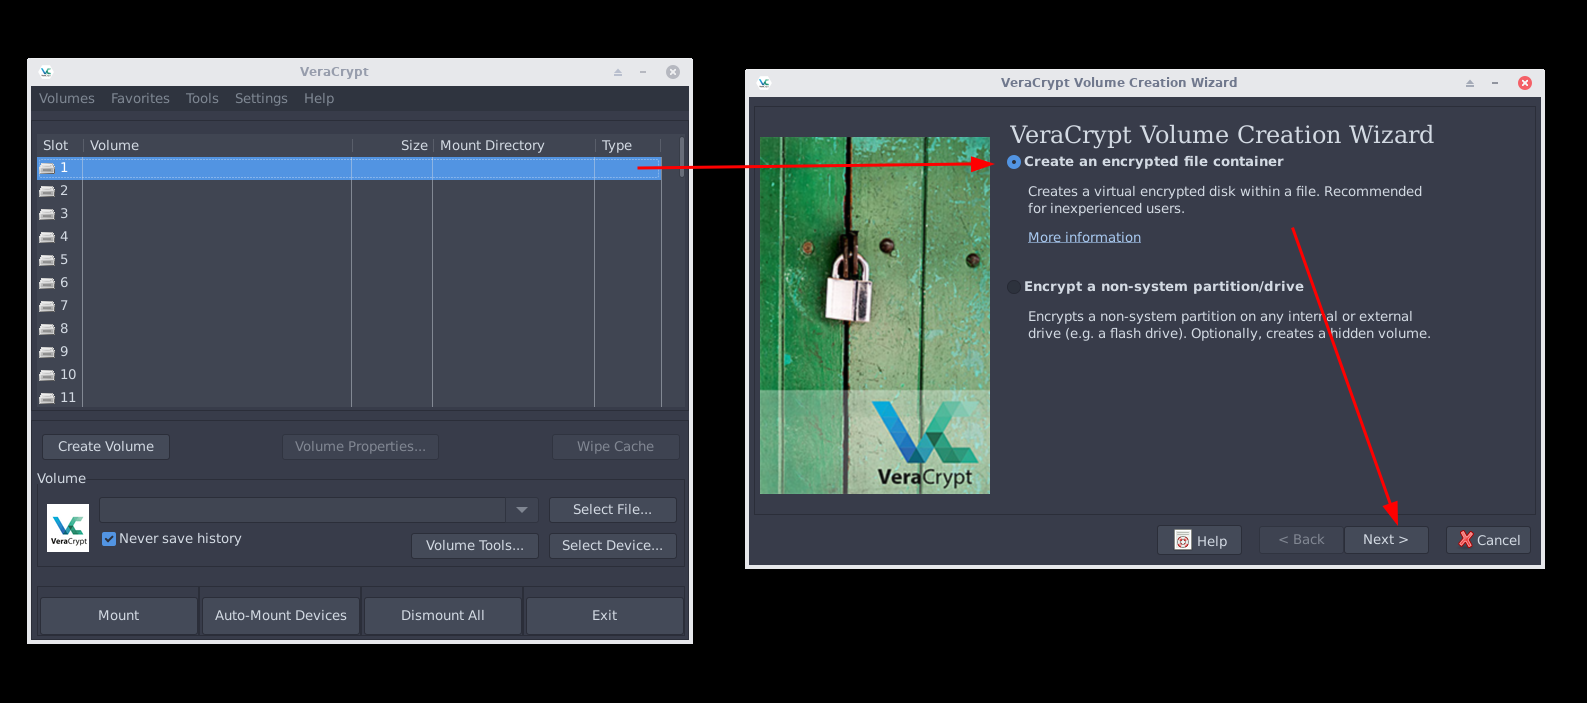Click the volume path input field
This screenshot has width=1587, height=703.
pos(302,510)
